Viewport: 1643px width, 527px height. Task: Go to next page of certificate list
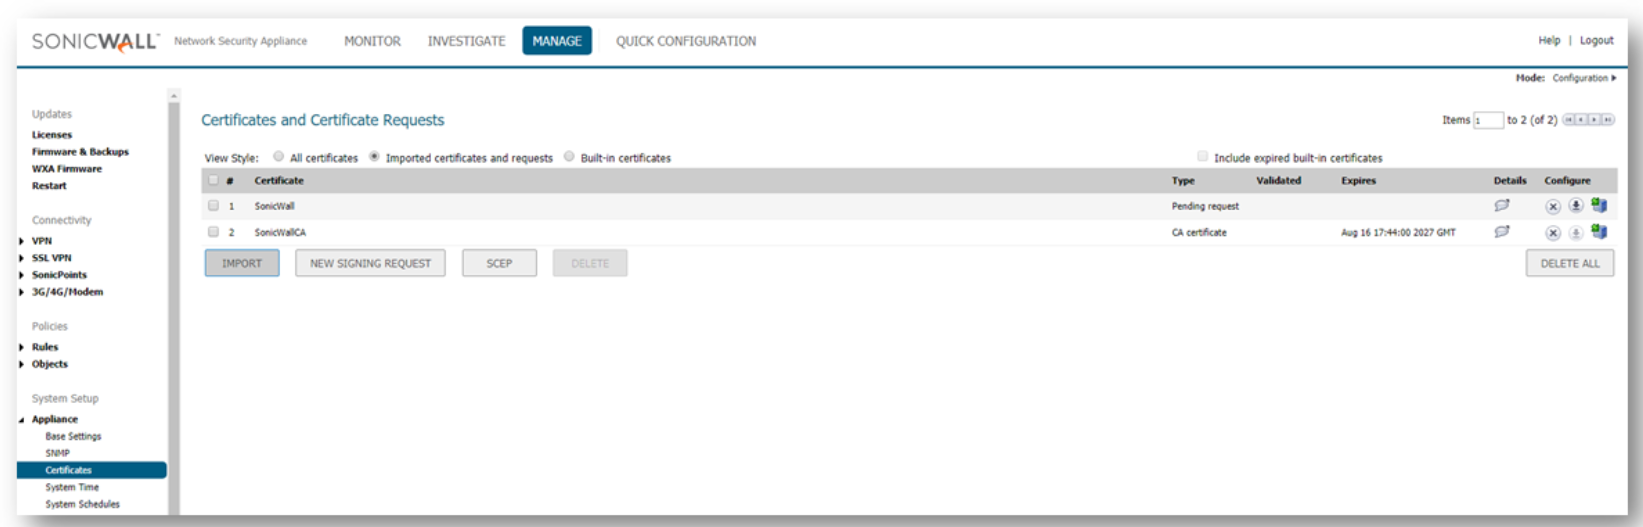click(x=1594, y=120)
